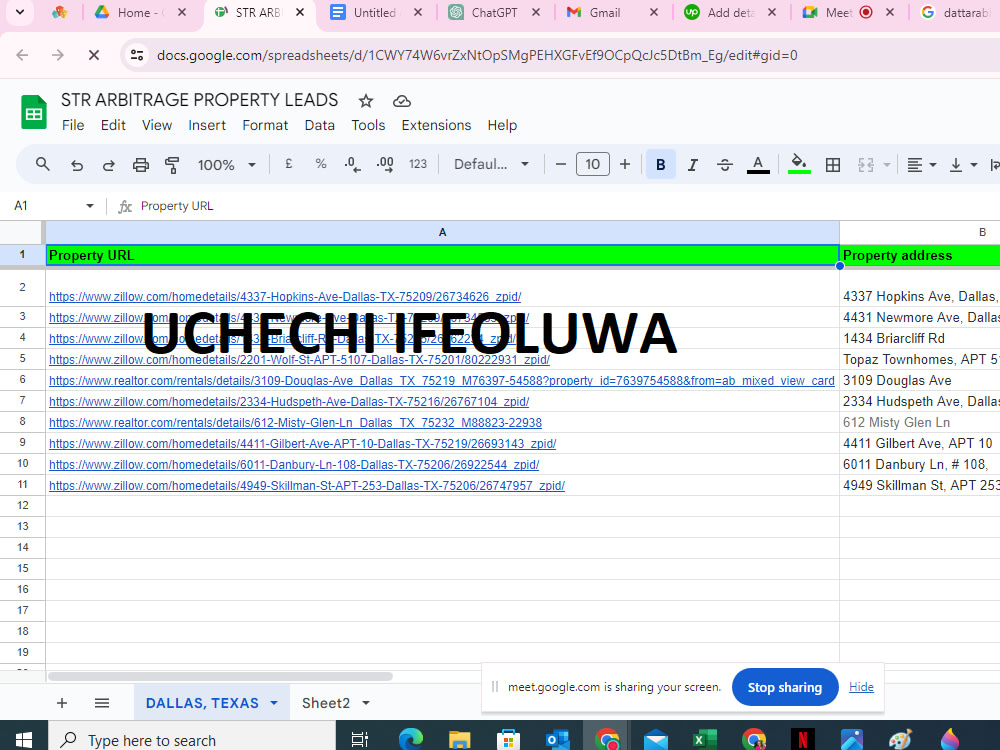The image size is (1000, 750).
Task: Click the font size field
Action: tap(592, 165)
